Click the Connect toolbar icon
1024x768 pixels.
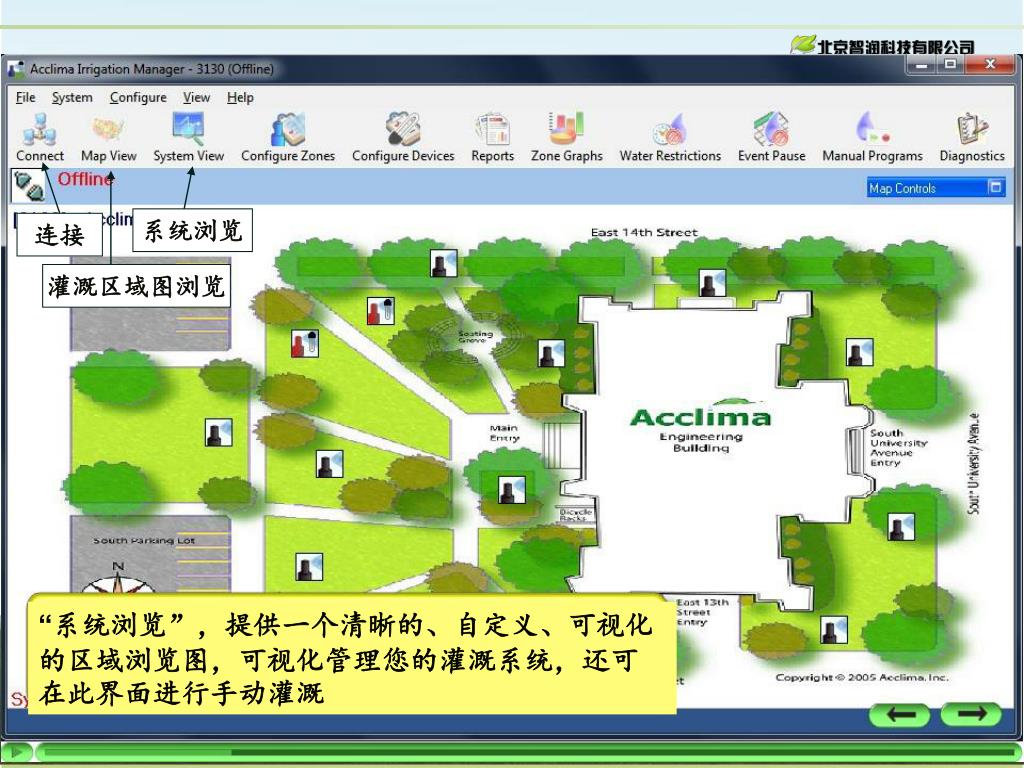coord(40,137)
